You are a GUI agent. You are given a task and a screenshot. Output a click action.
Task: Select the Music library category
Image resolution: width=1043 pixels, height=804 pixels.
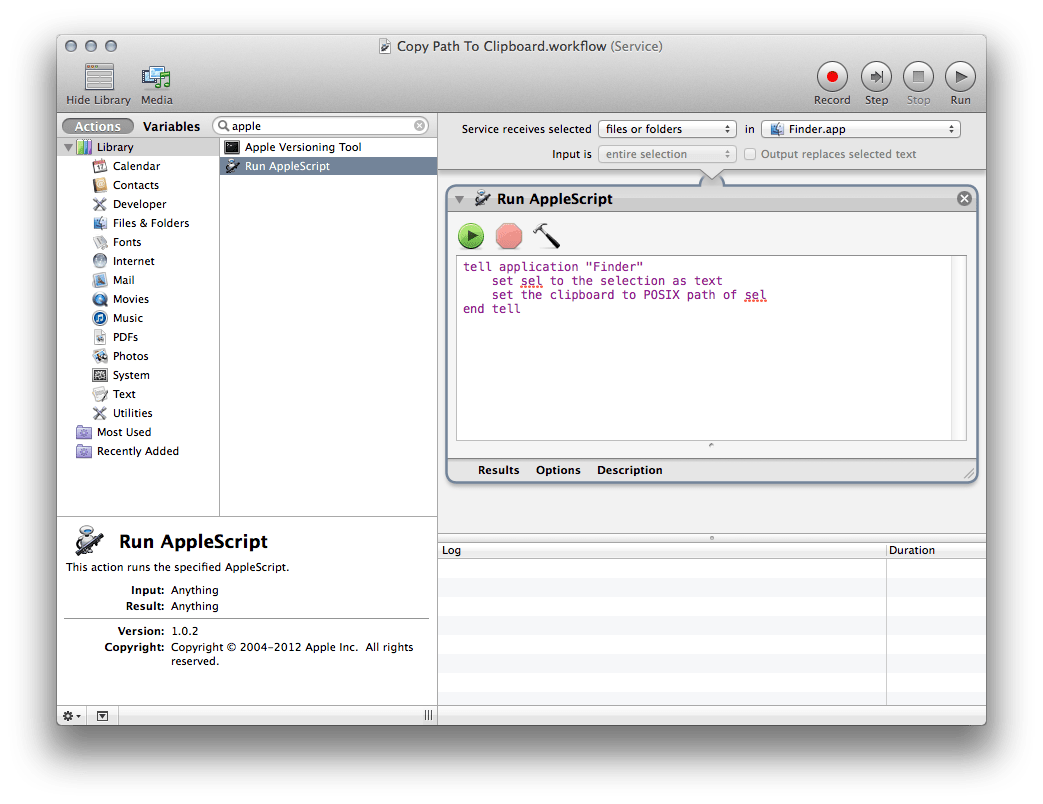tap(128, 319)
